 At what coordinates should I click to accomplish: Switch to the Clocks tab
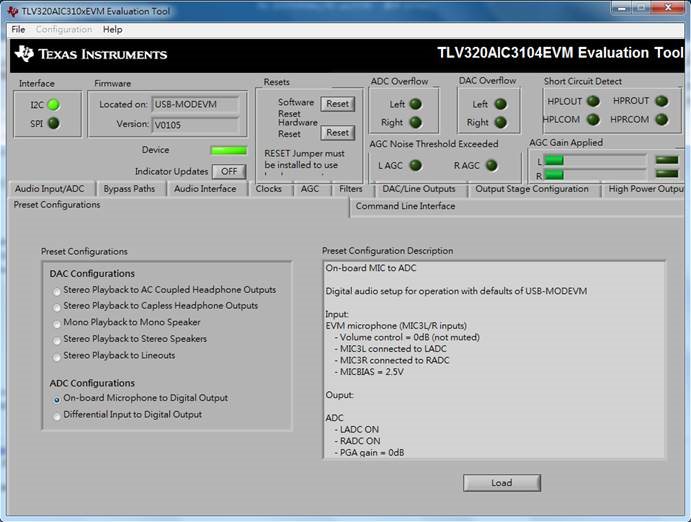(x=269, y=189)
